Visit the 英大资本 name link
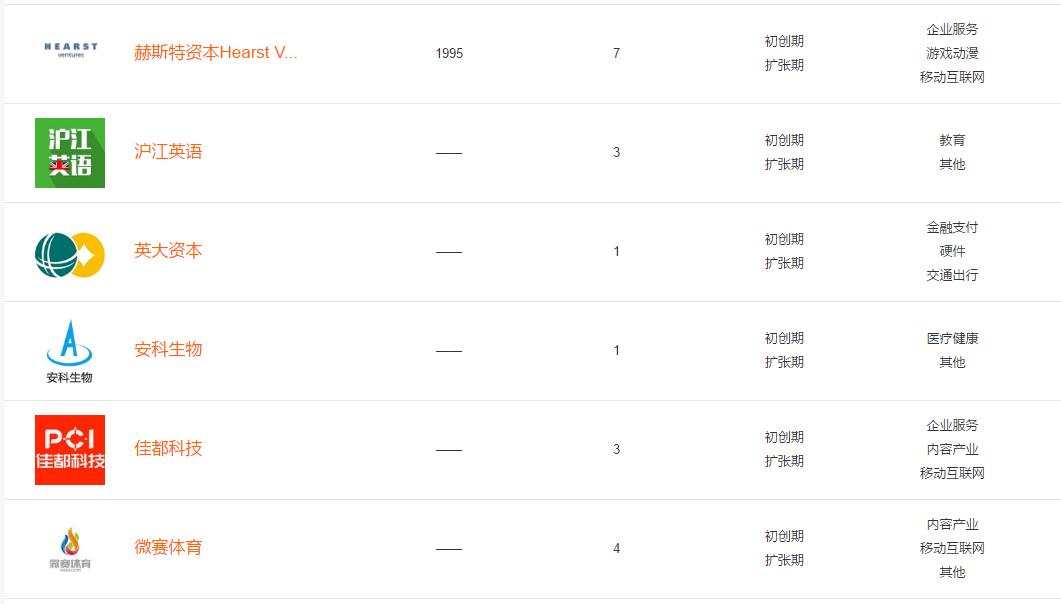The height and width of the screenshot is (604, 1061). [x=168, y=250]
